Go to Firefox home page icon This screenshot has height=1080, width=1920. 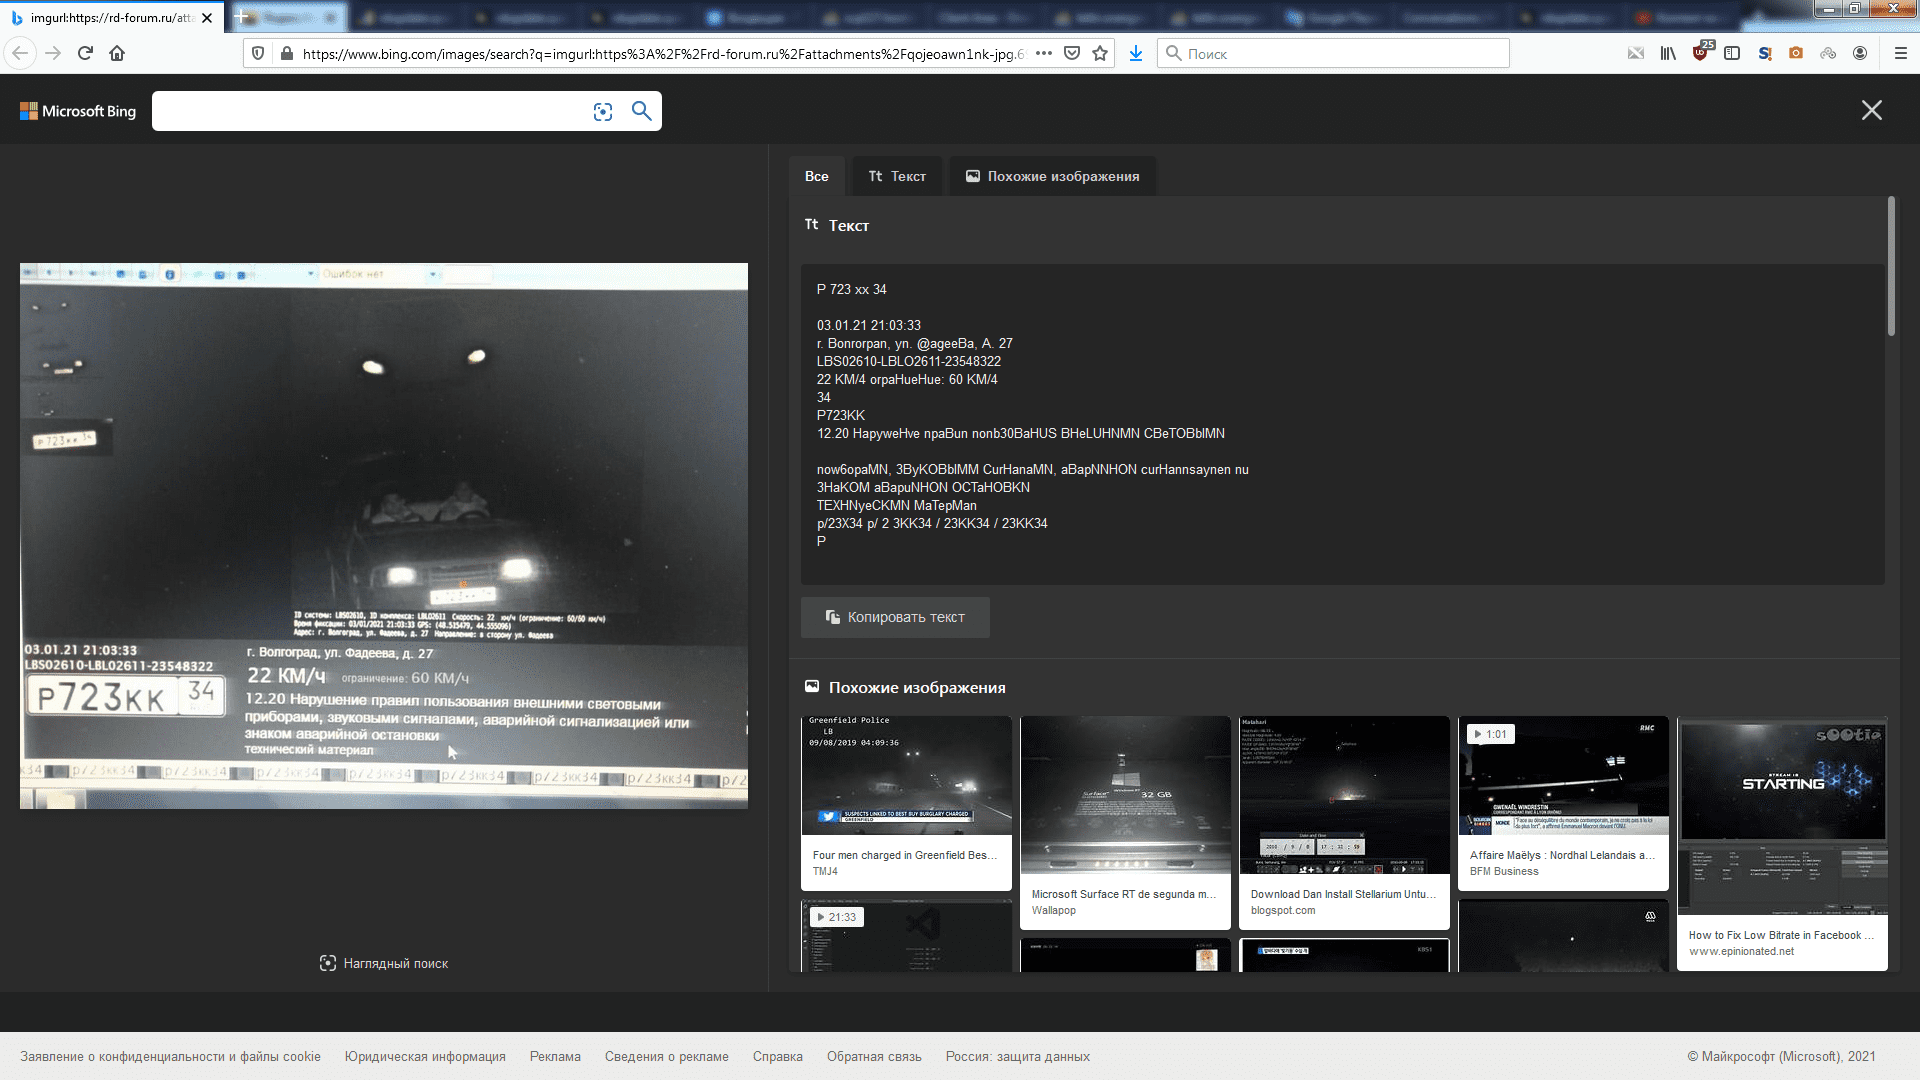coord(117,53)
